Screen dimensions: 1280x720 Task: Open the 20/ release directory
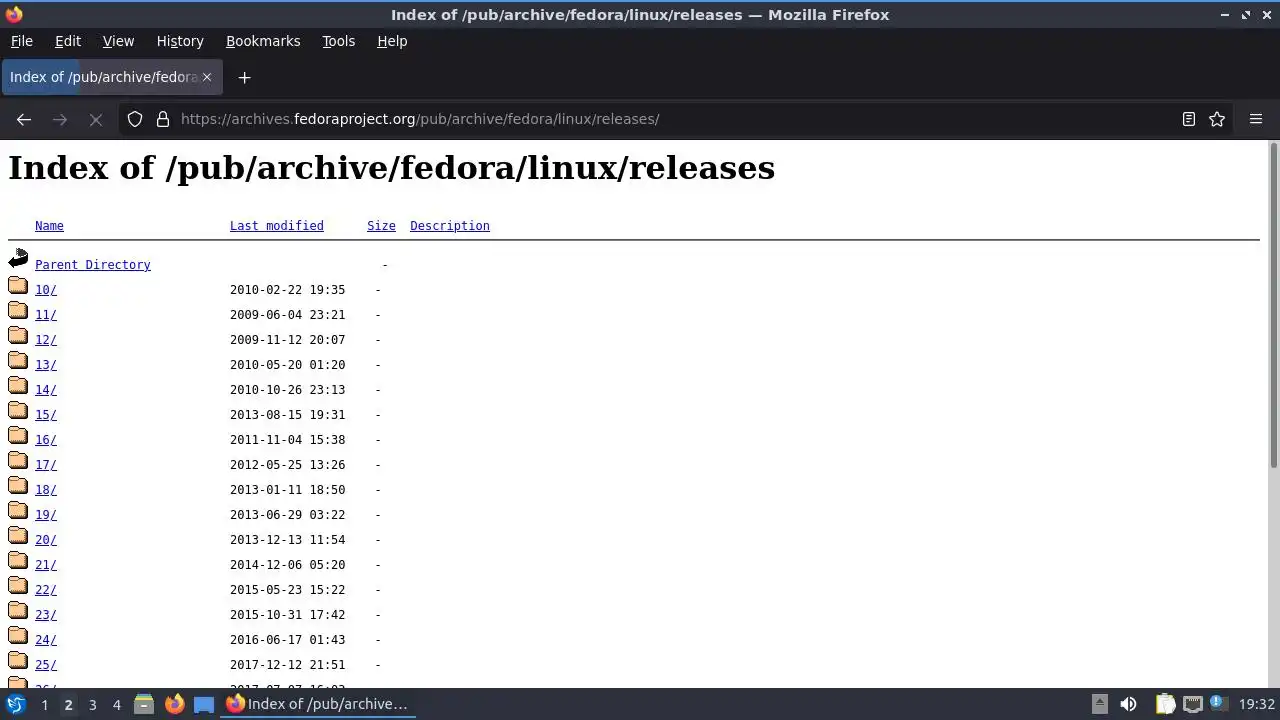[46, 540]
